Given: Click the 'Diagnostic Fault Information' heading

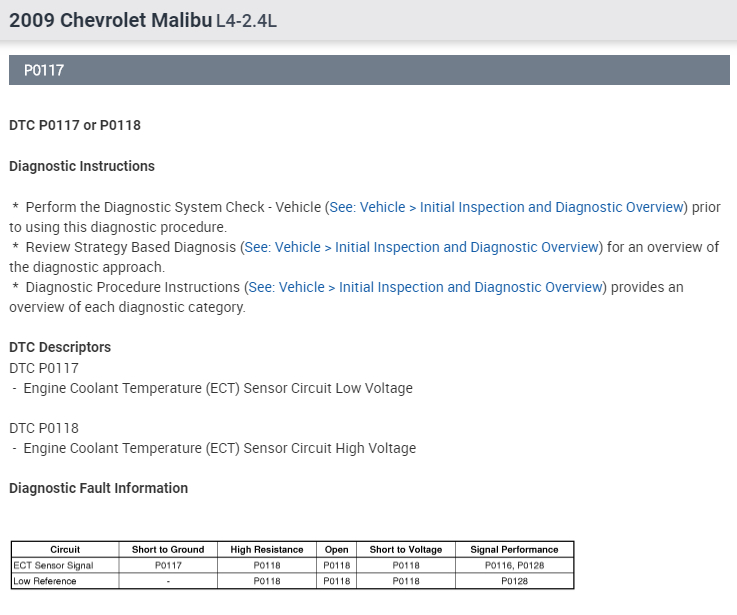Looking at the screenshot, I should (98, 488).
